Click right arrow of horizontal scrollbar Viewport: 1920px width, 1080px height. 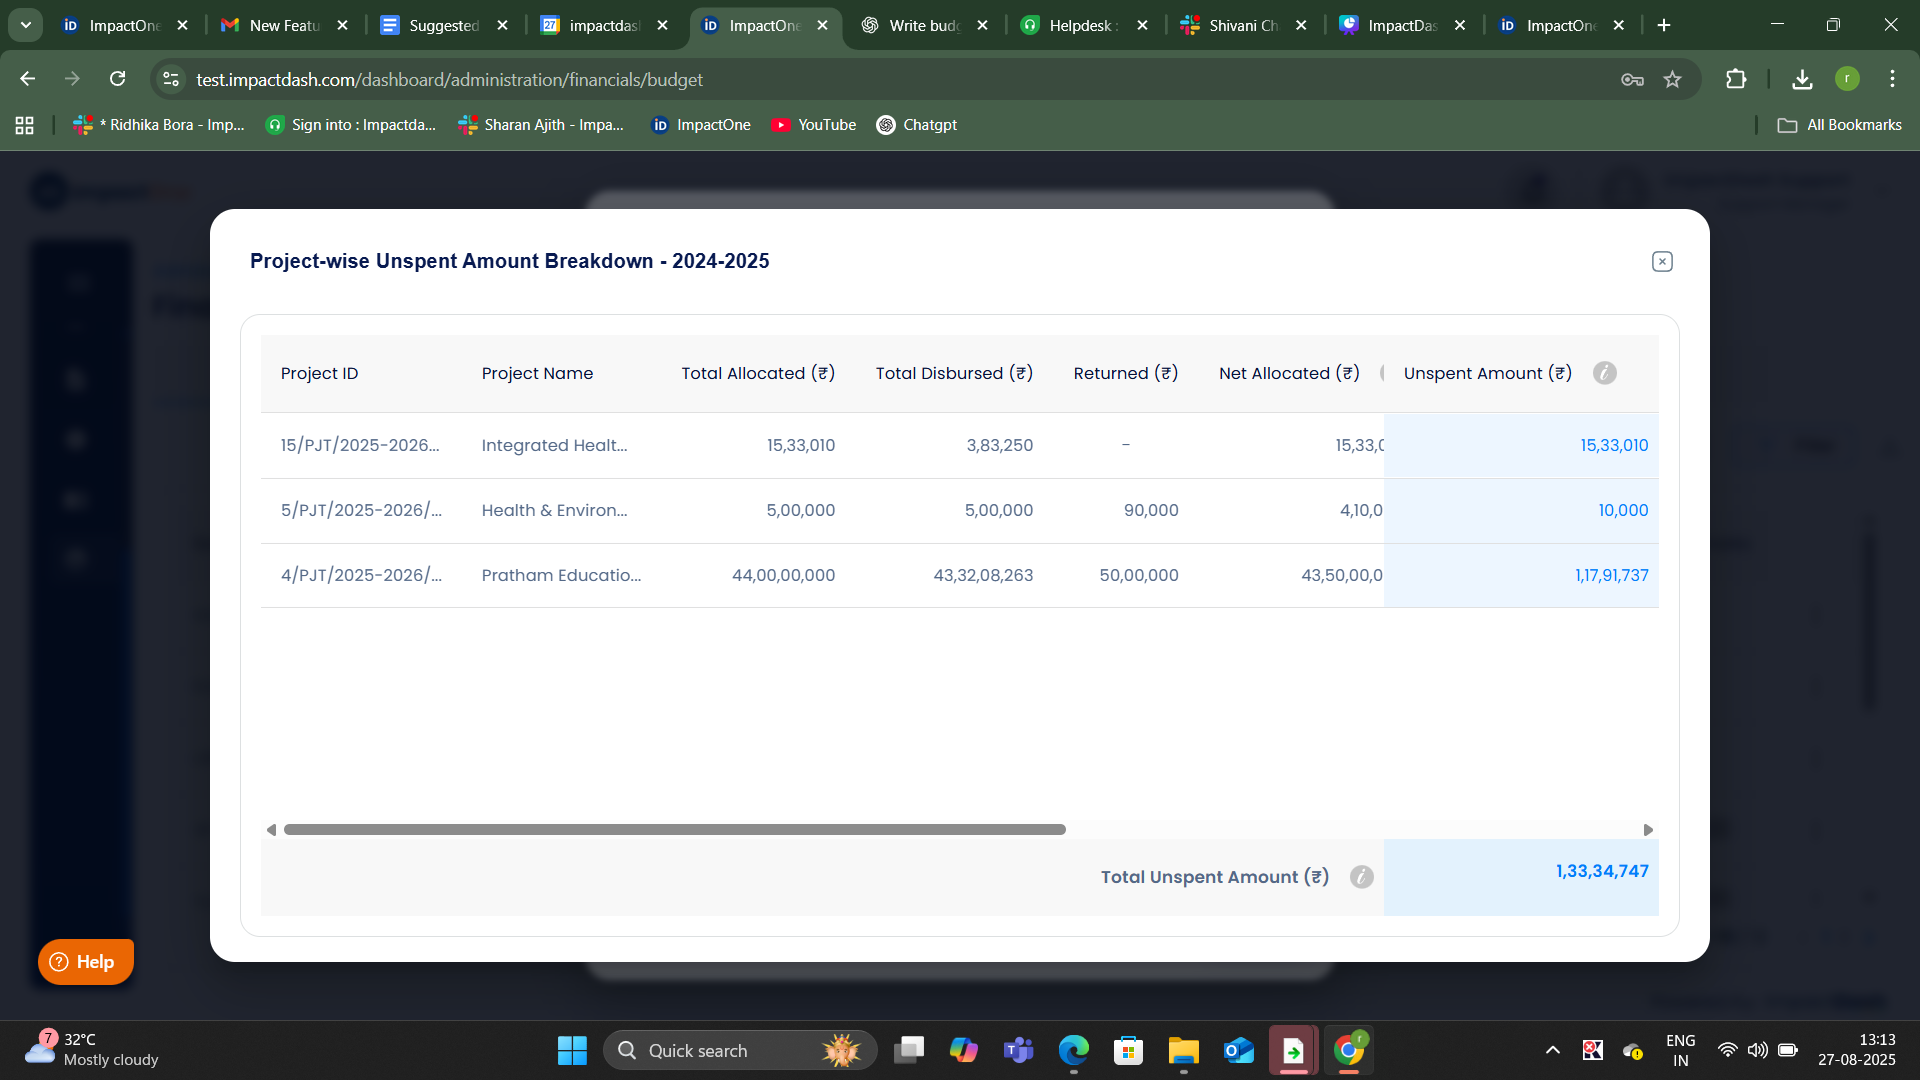tap(1648, 830)
